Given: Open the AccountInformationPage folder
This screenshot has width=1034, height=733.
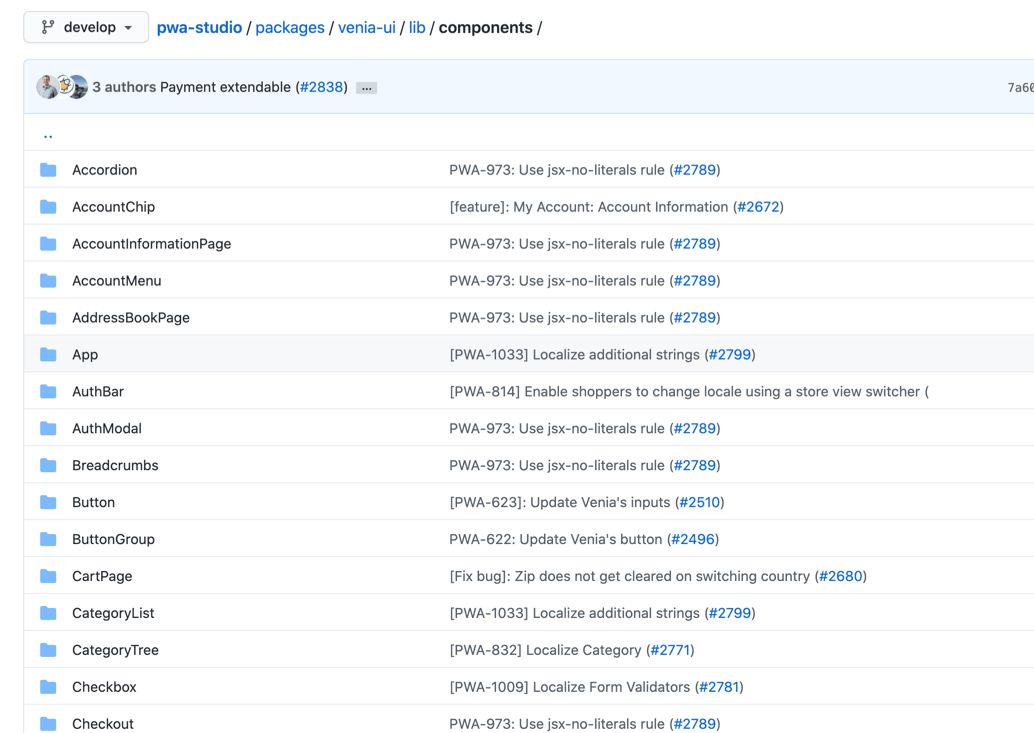Looking at the screenshot, I should coord(152,244).
